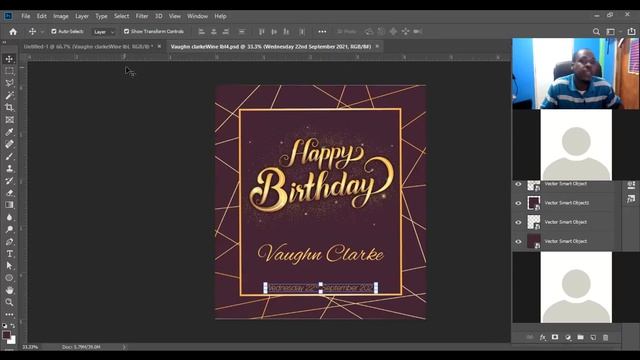Open the File menu

point(26,16)
